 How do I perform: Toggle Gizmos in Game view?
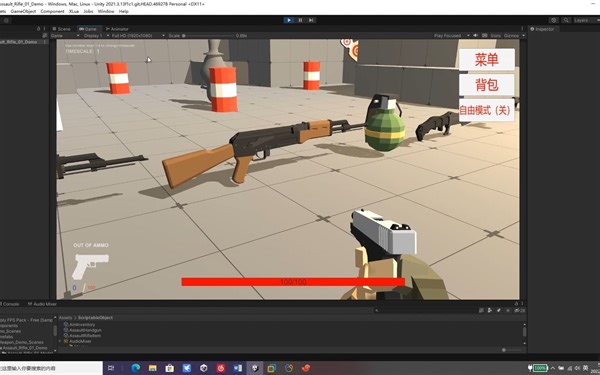tap(511, 36)
